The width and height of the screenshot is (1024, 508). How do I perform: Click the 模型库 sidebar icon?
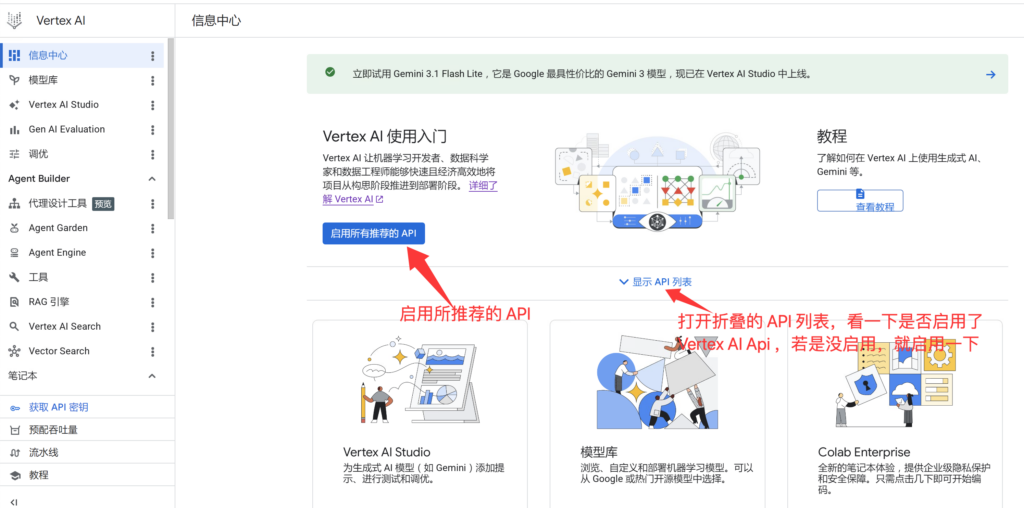tap(14, 80)
